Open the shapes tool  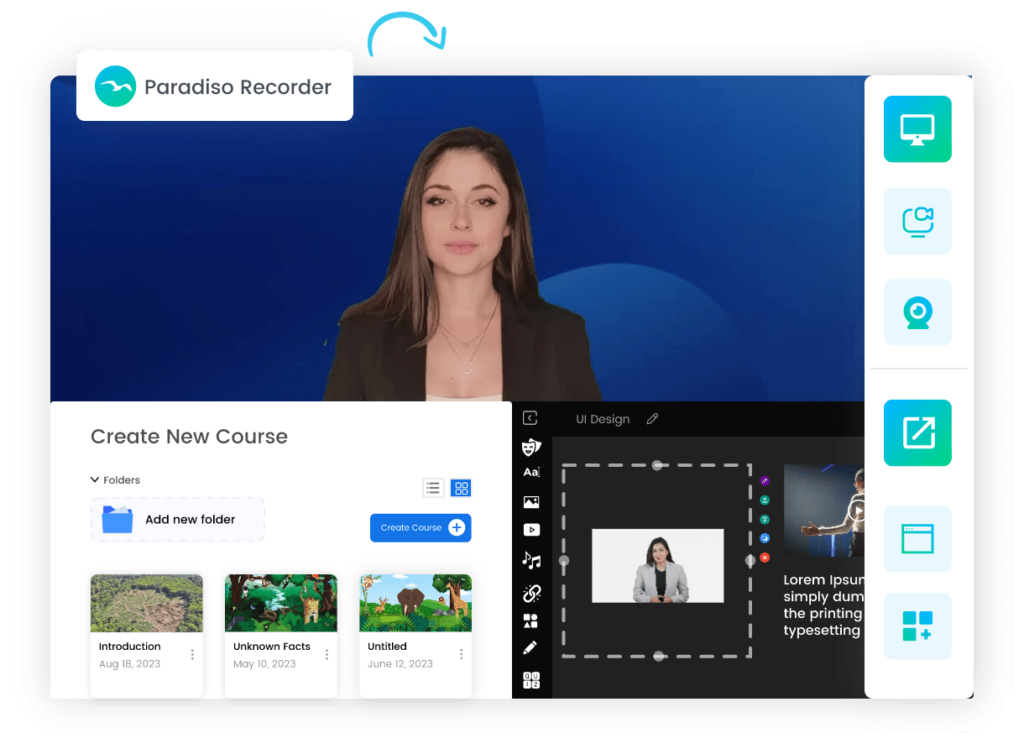[530, 620]
